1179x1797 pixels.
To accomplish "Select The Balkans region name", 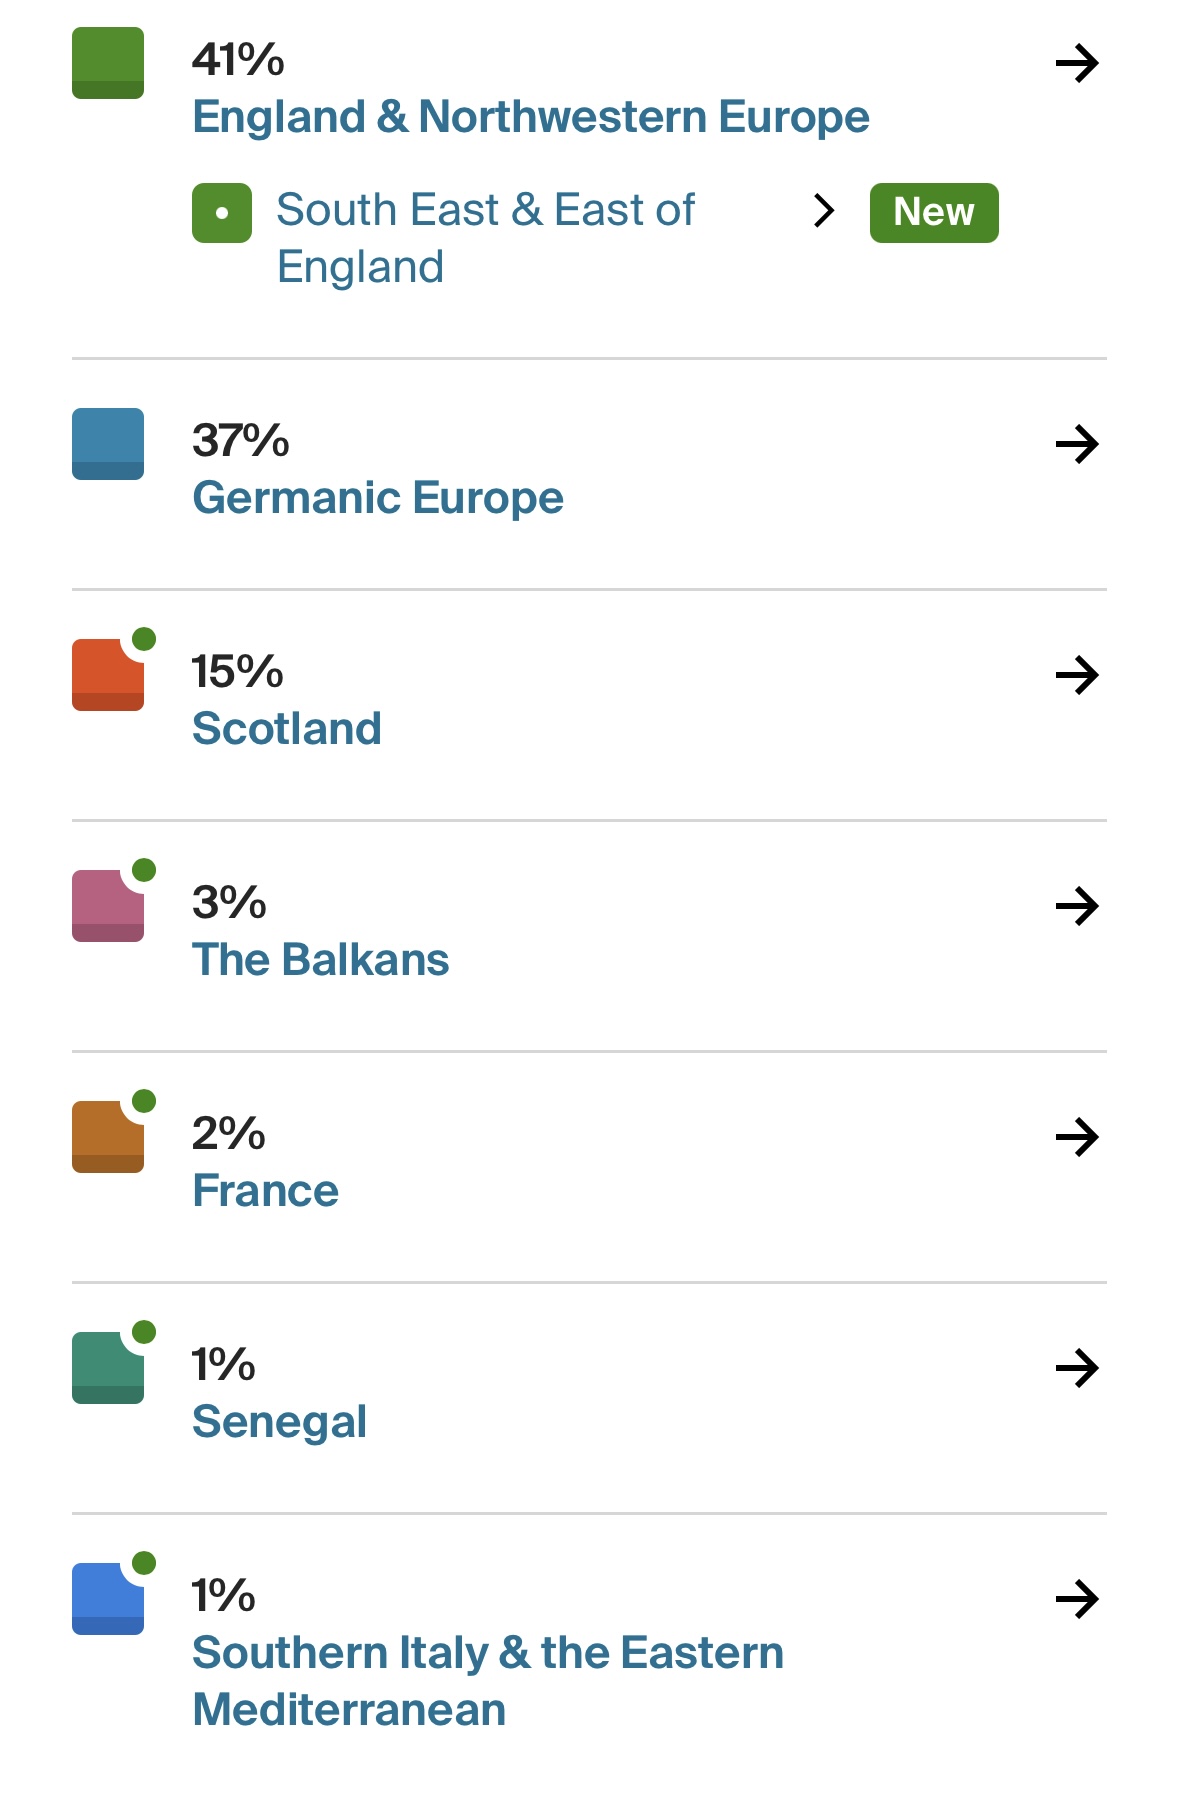I will [320, 960].
